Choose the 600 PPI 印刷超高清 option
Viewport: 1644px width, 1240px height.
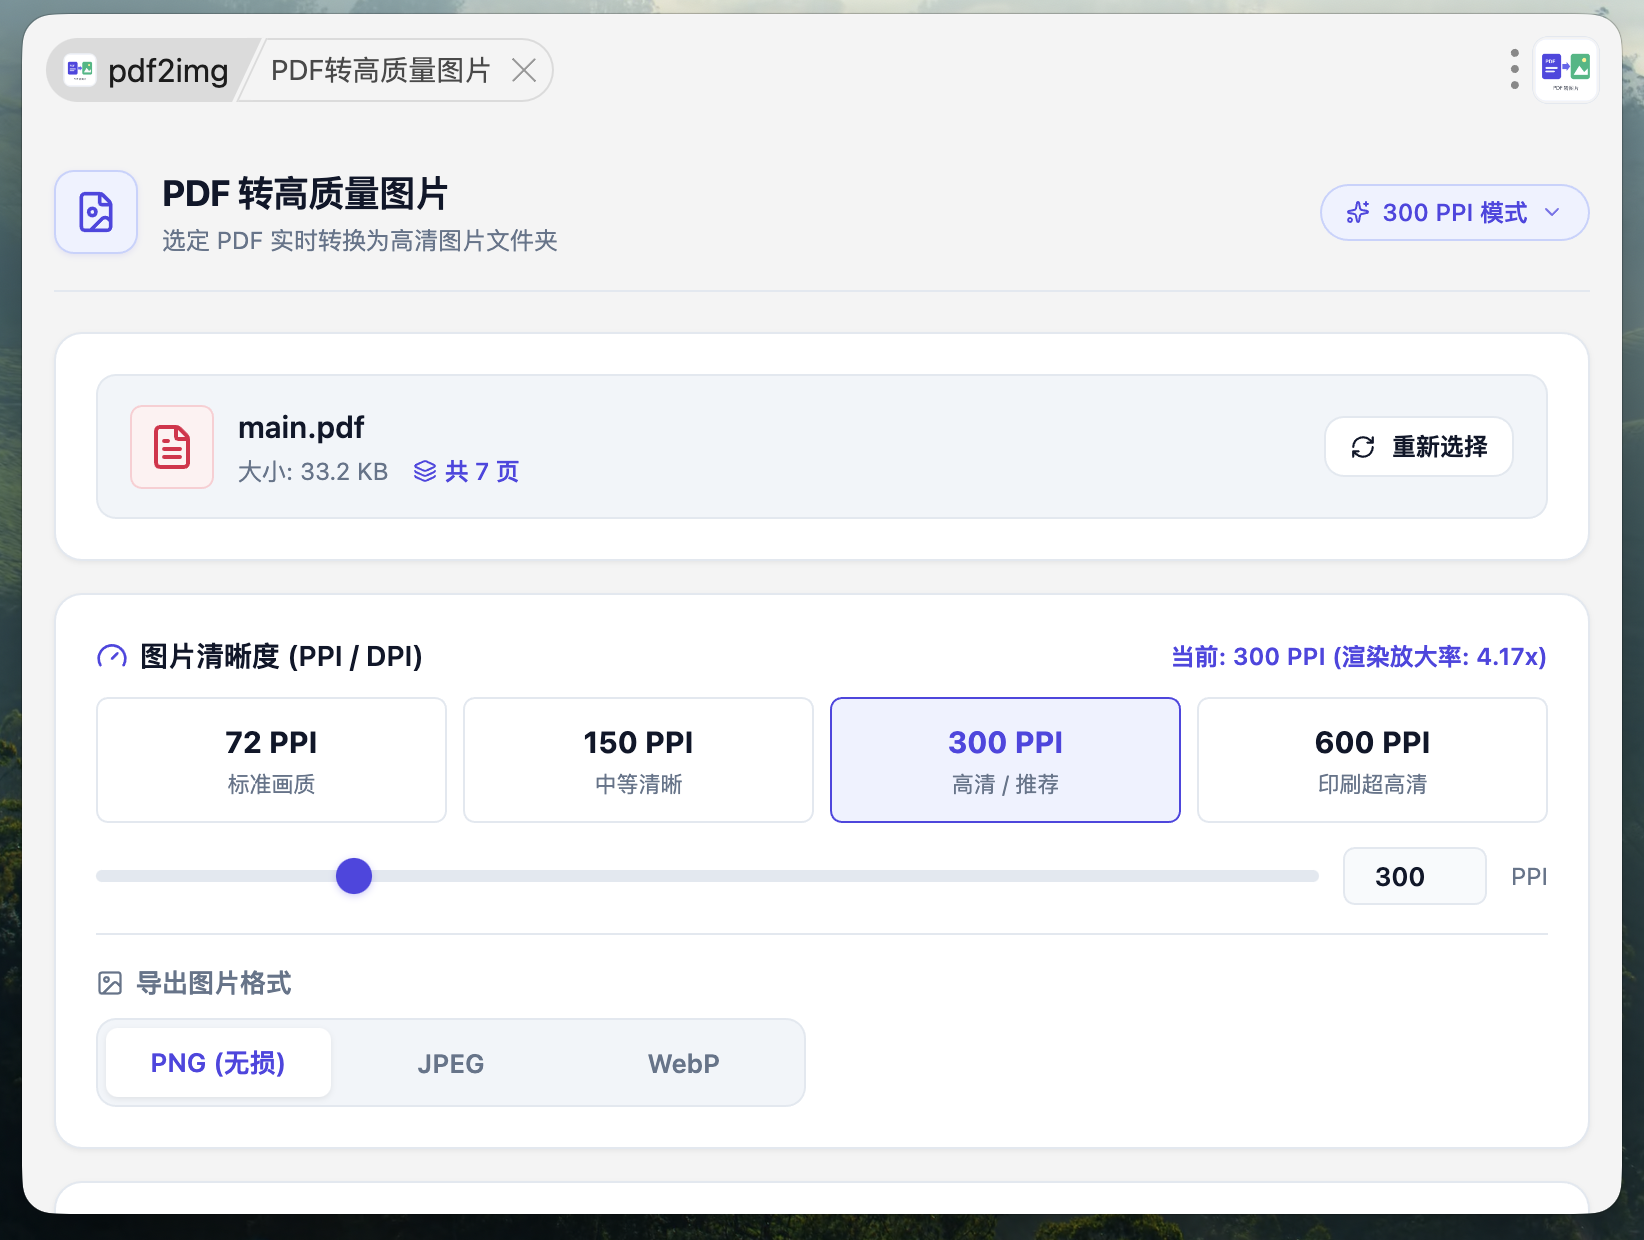(x=1372, y=760)
